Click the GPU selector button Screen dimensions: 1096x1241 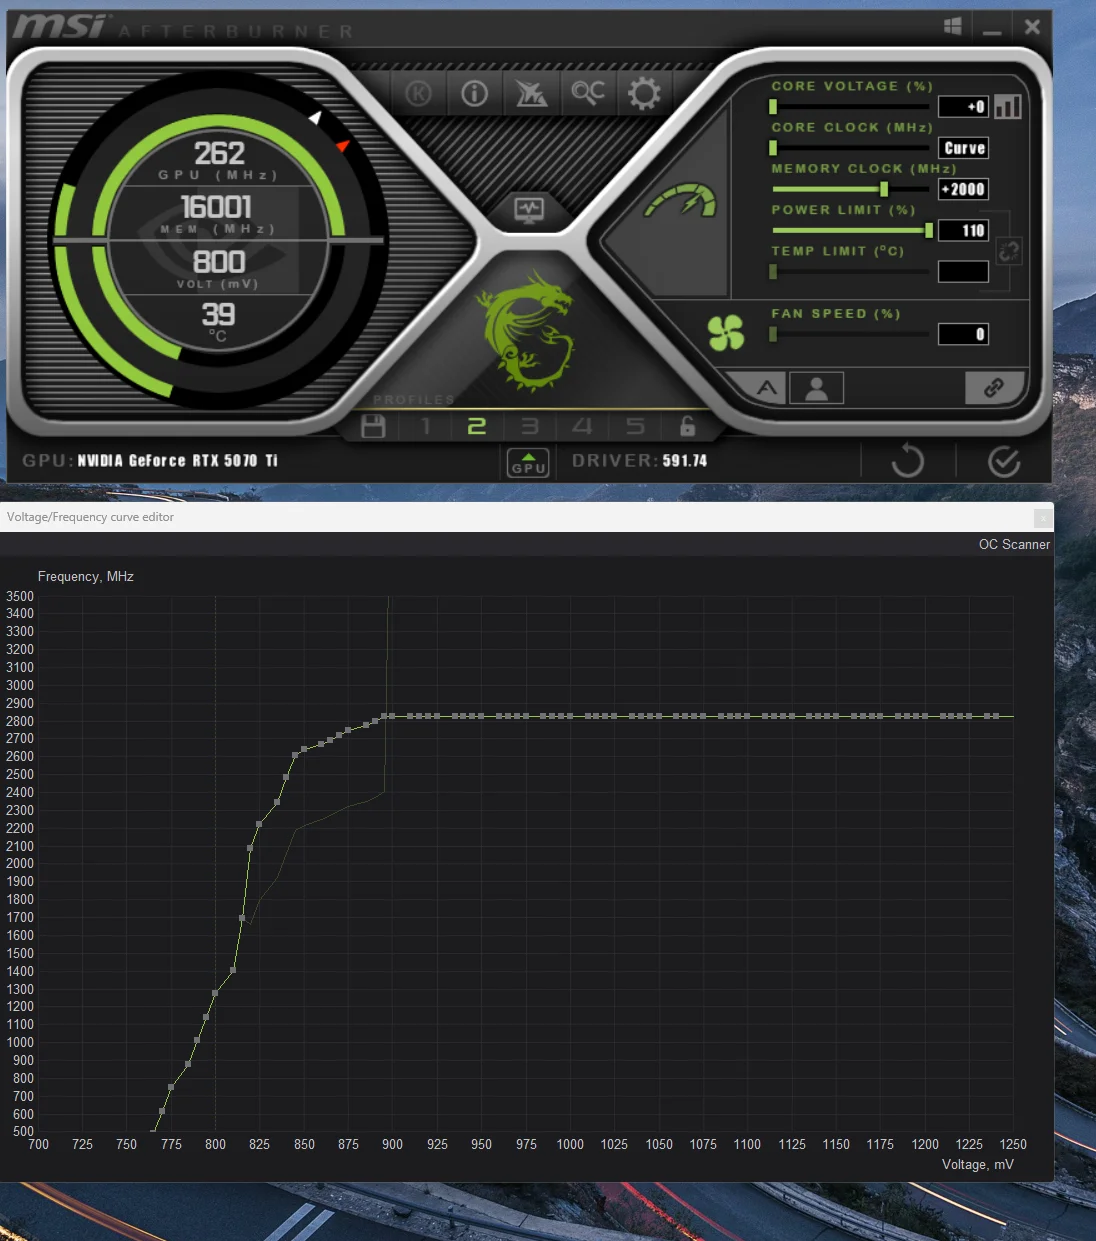coord(529,463)
